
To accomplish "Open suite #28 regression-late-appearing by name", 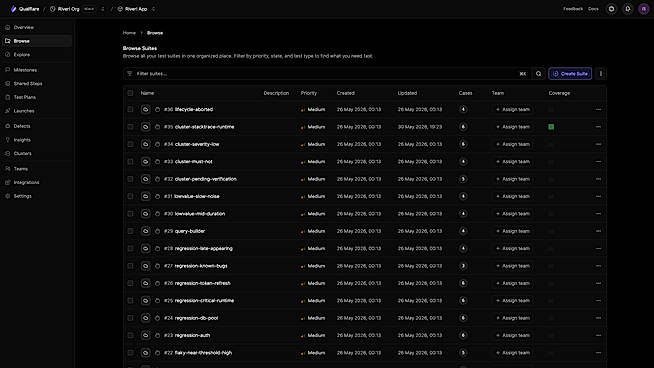I will (204, 248).
